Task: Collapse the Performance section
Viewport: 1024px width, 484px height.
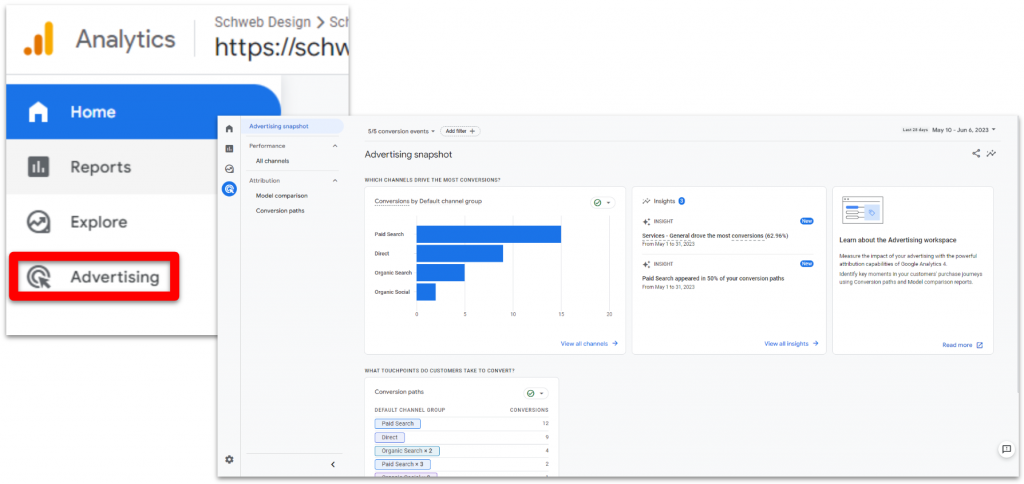Action: 335,146
